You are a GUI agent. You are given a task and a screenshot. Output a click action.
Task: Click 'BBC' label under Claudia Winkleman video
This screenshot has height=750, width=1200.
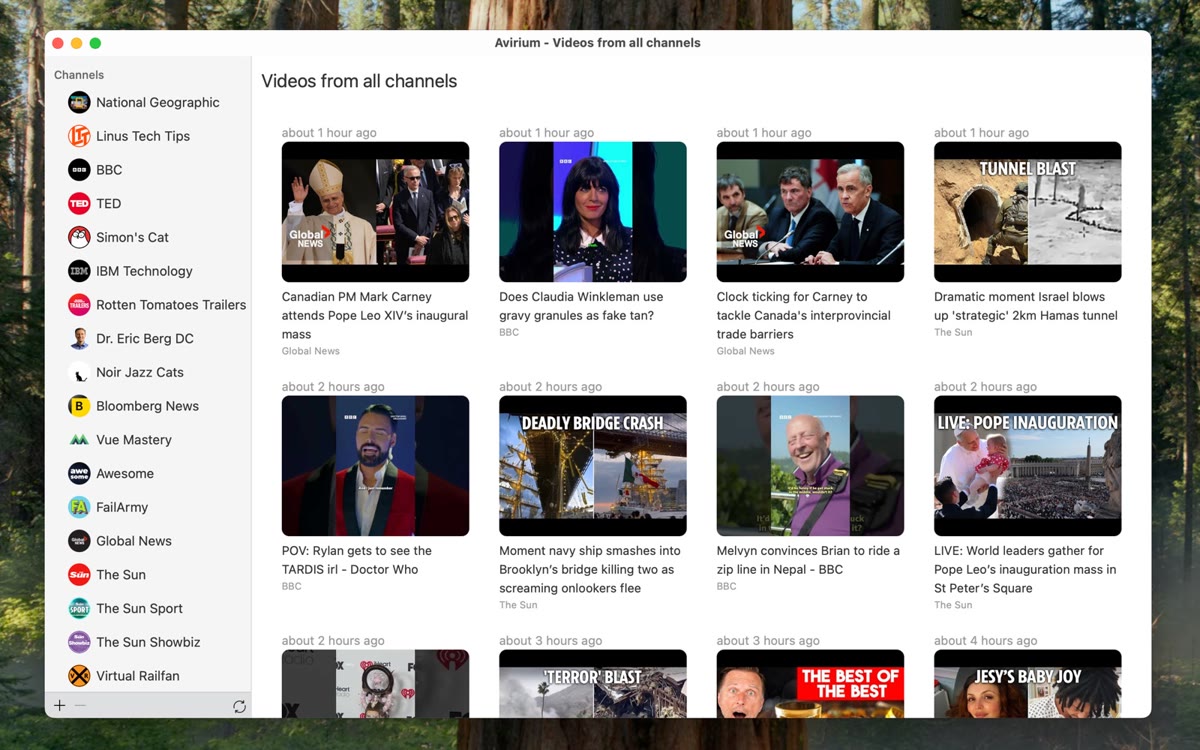tap(509, 332)
